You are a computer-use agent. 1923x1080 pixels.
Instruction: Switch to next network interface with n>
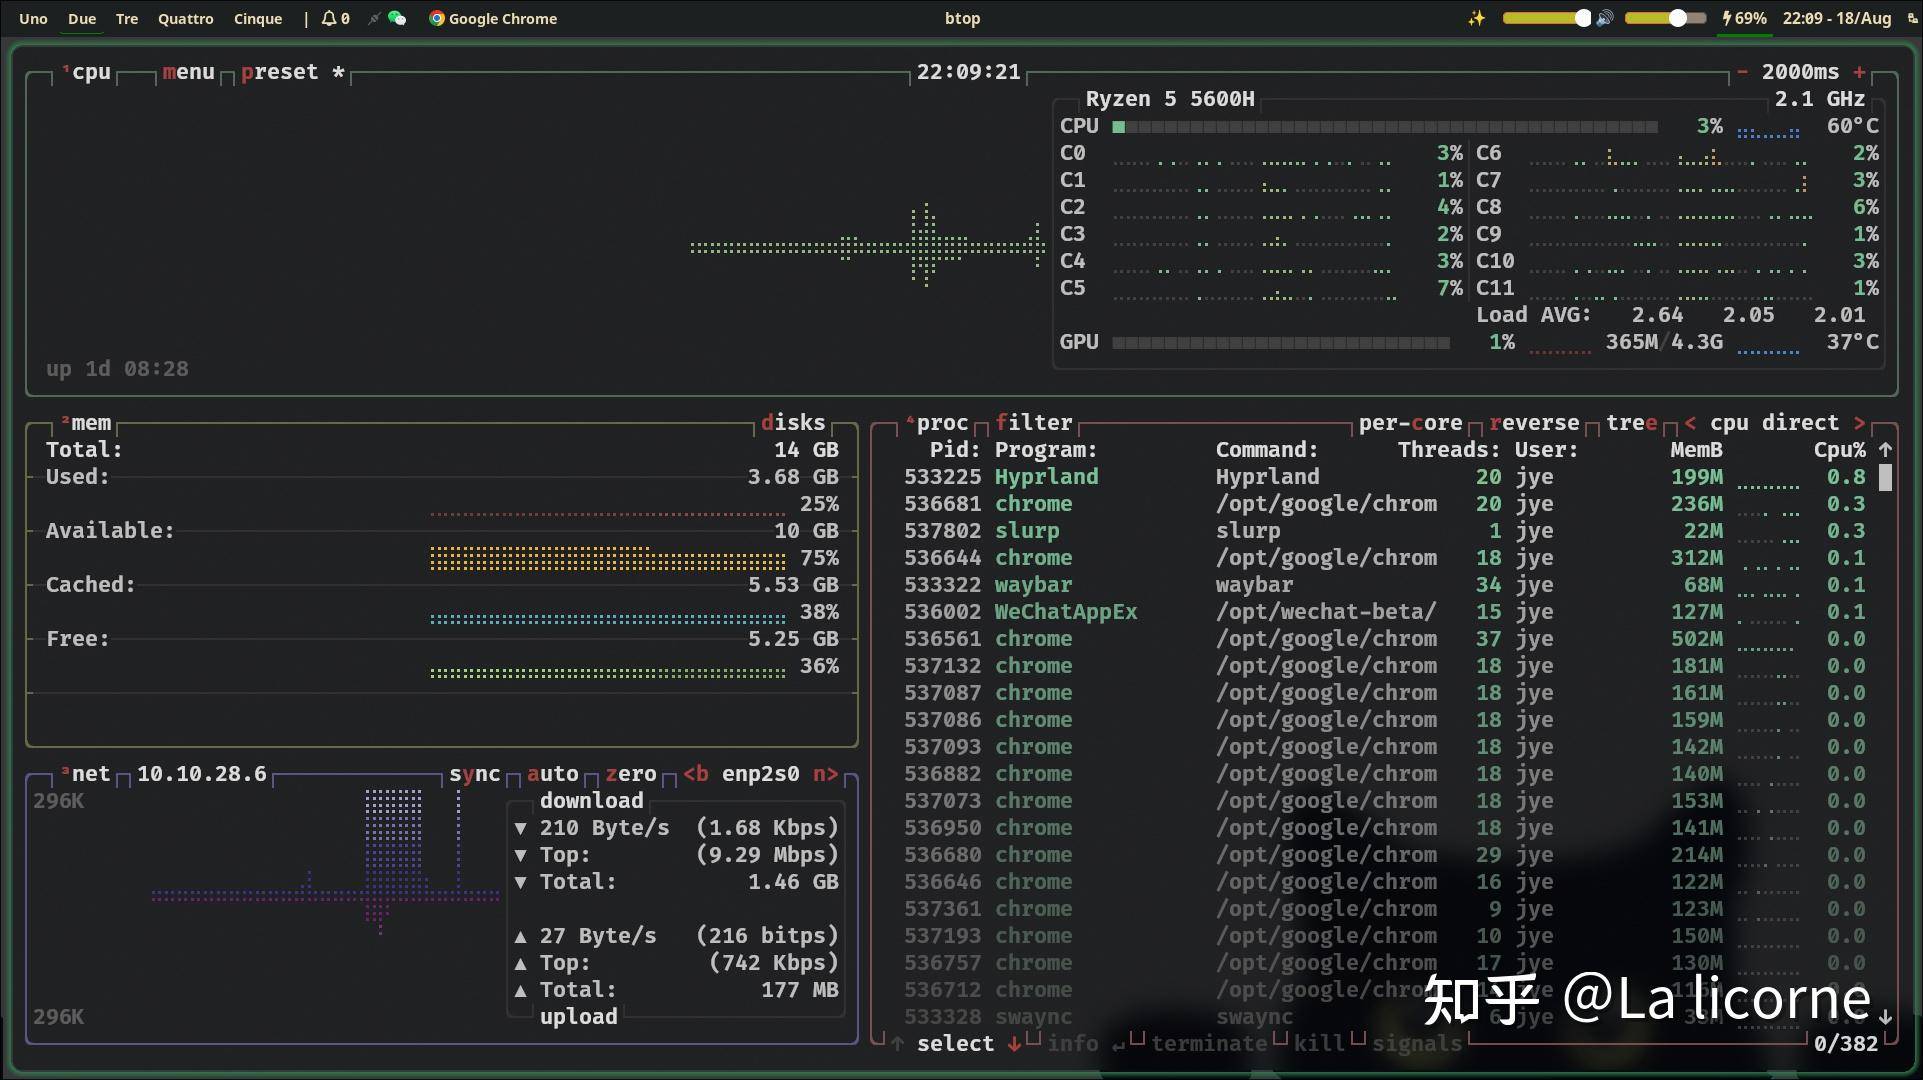click(826, 774)
